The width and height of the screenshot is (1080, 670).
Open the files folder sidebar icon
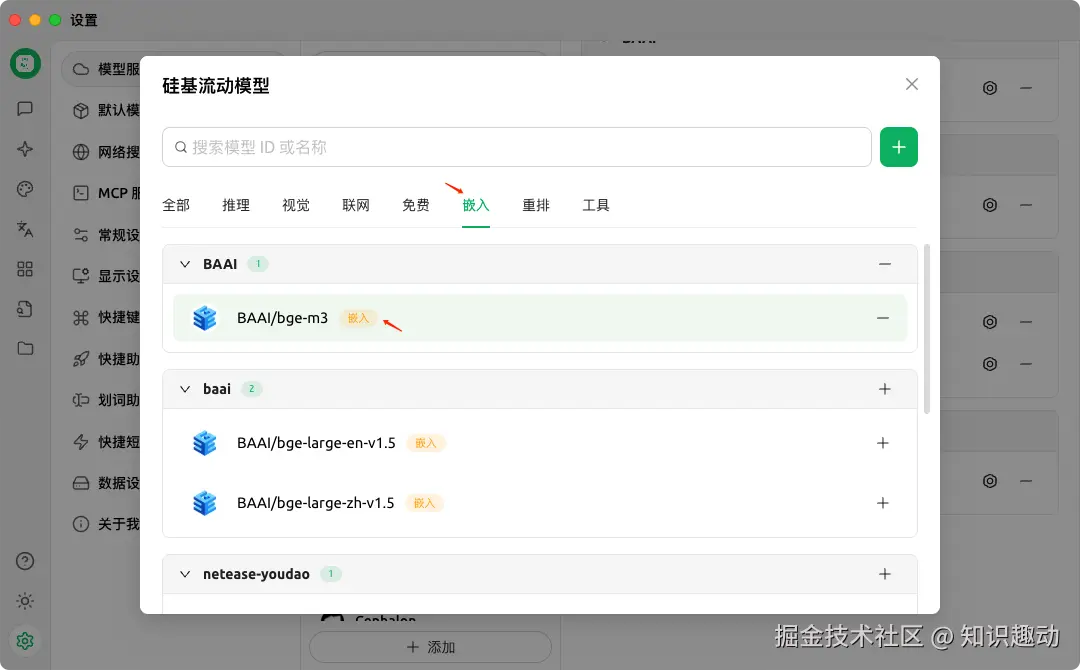coord(25,348)
